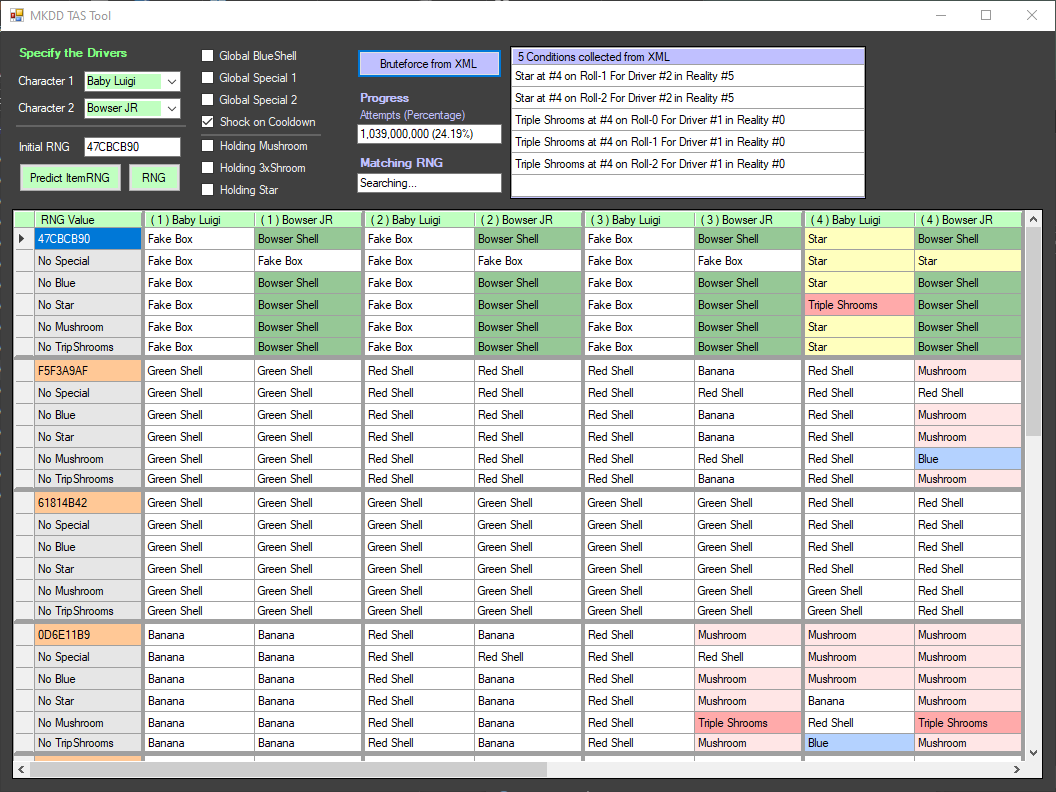
Task: Click the horizontal scrollbar left arrow
Action: (x=22, y=770)
